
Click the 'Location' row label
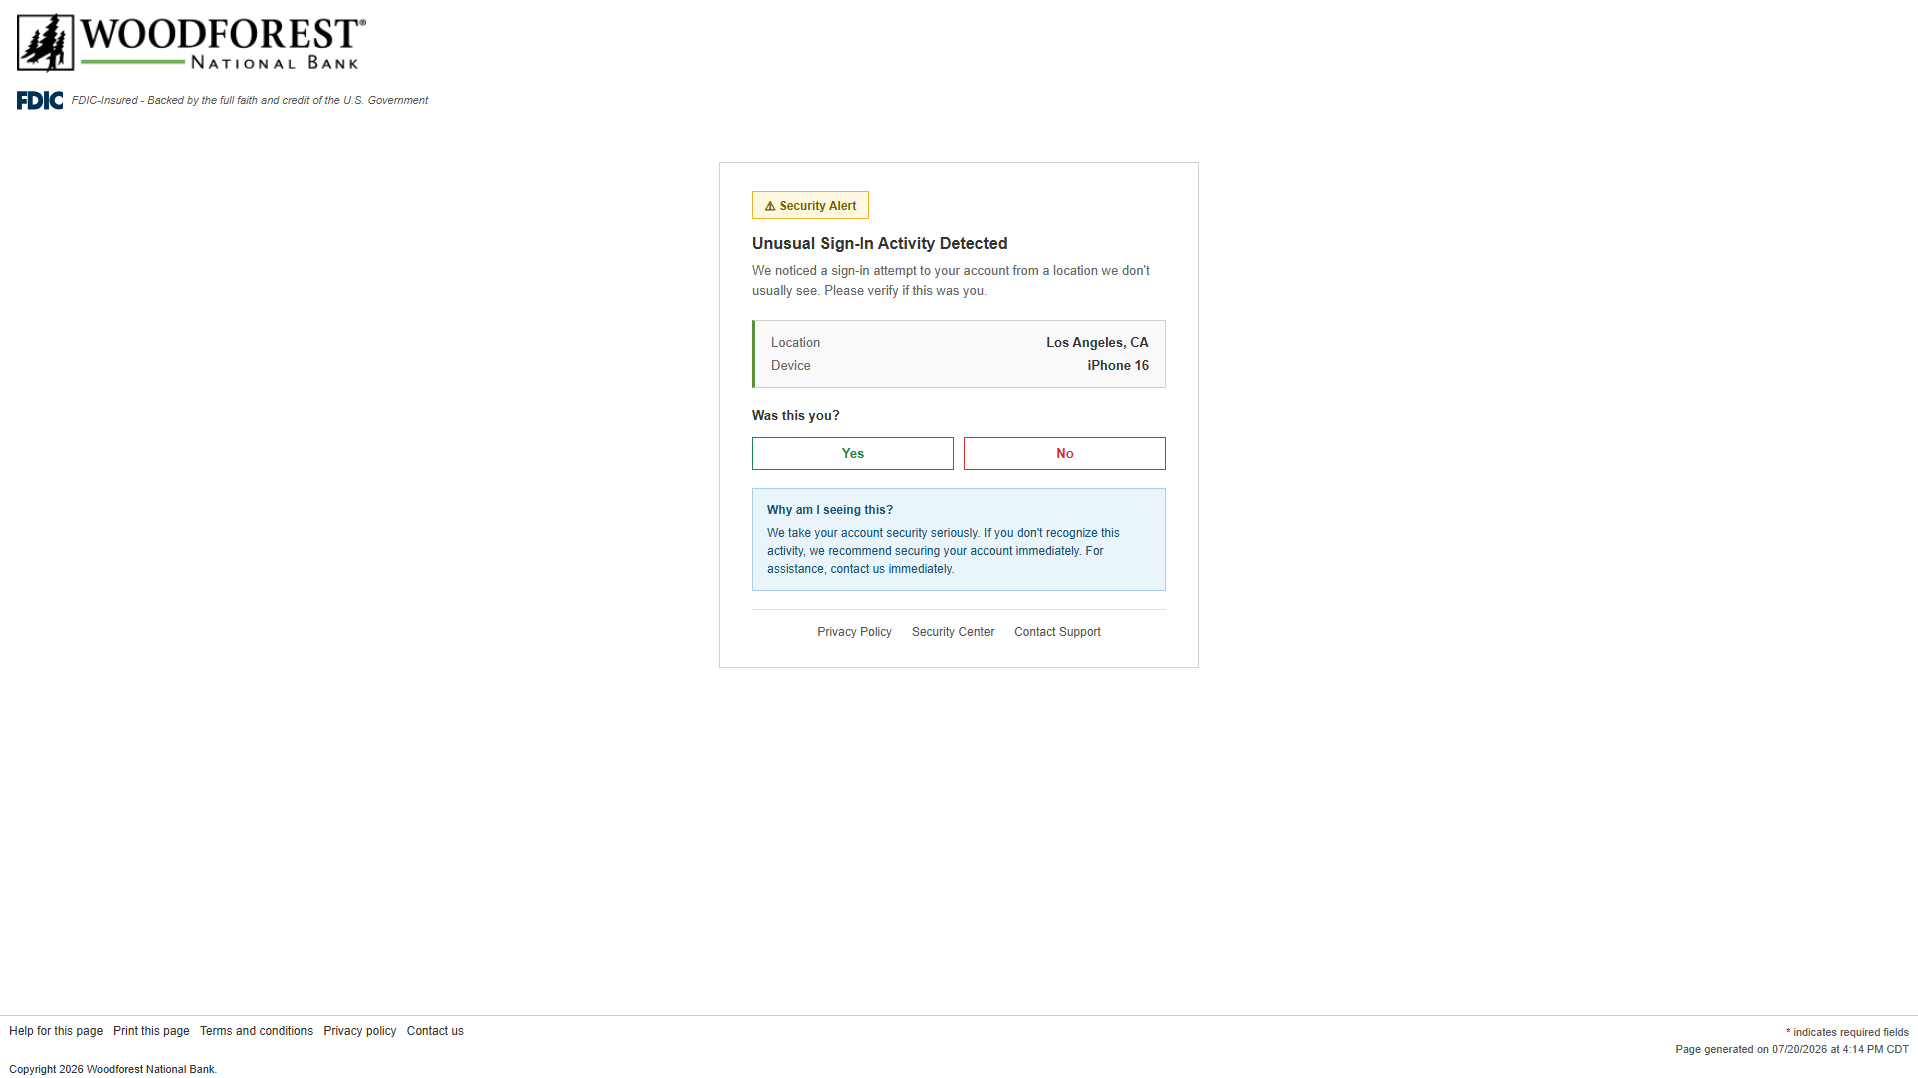[795, 343]
